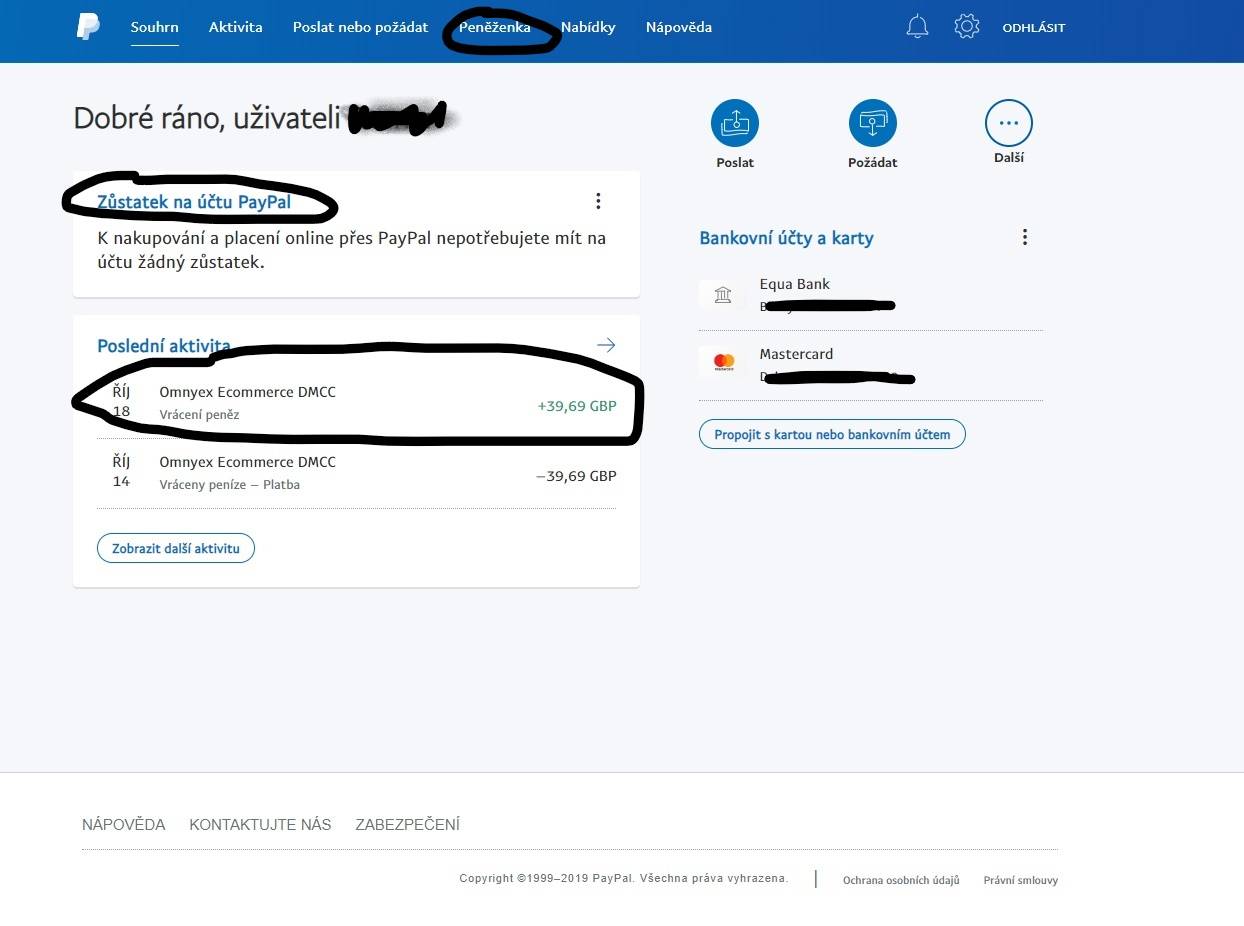Open Právní smlouvy footer link
1244x926 pixels.
(1021, 880)
